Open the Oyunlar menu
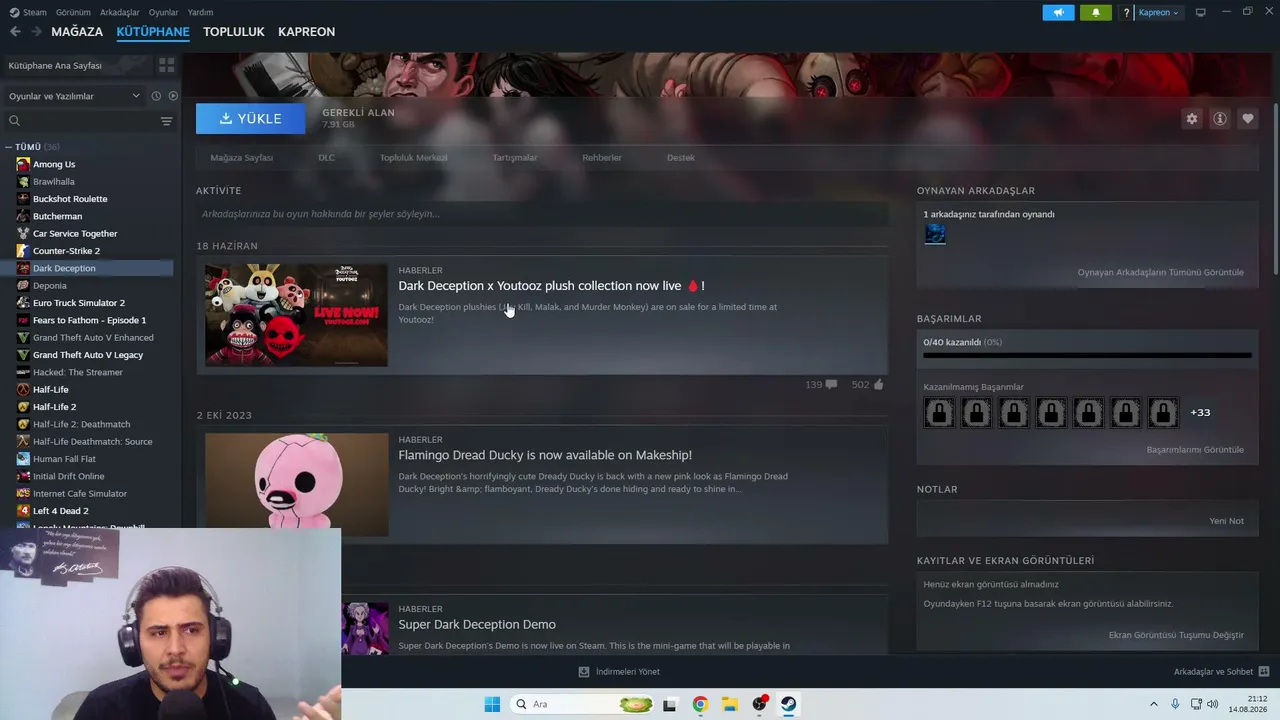This screenshot has width=1280, height=720. [163, 12]
